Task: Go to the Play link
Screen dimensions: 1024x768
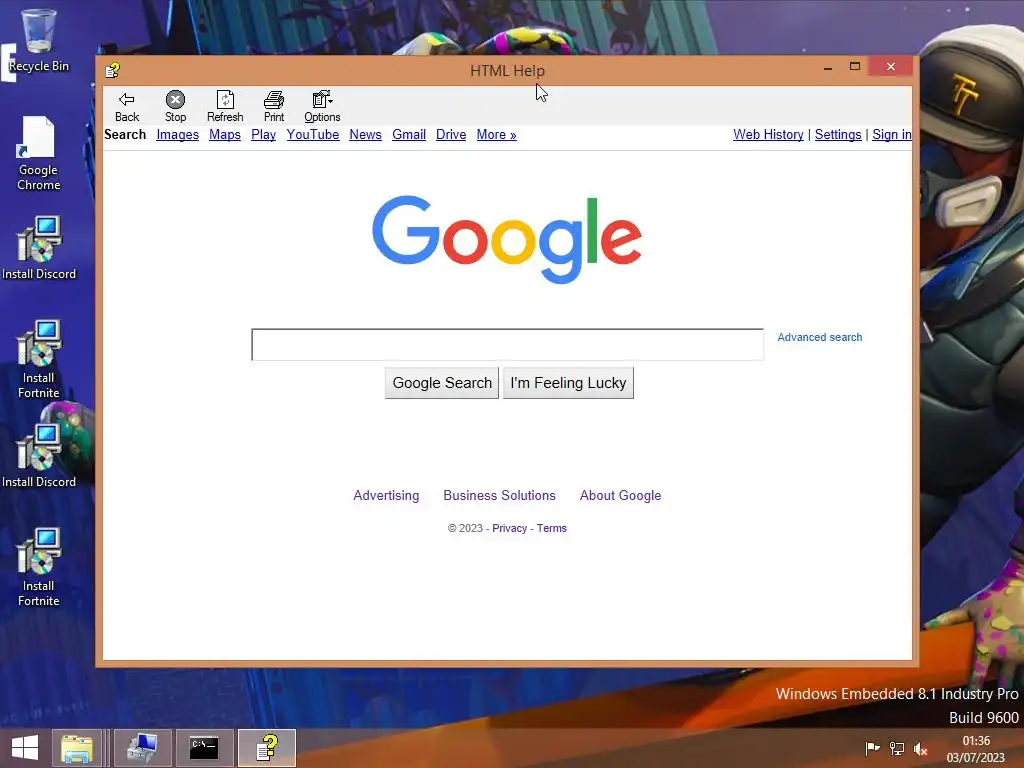Action: click(x=263, y=135)
